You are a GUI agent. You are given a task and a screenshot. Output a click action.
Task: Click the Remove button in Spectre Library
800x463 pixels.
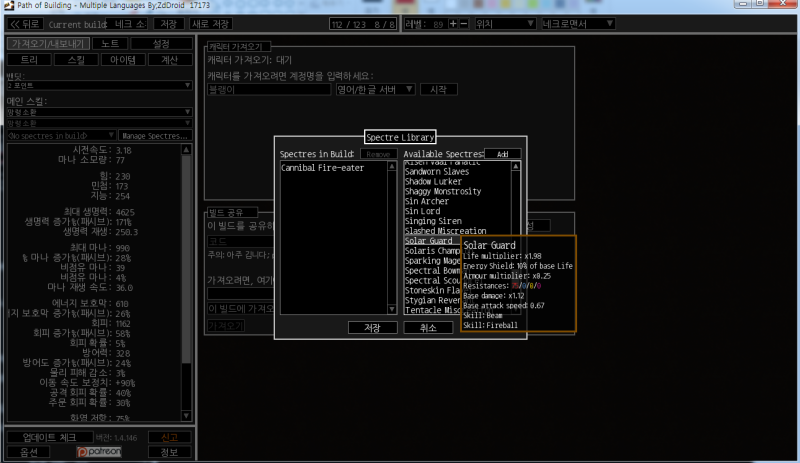[378, 154]
